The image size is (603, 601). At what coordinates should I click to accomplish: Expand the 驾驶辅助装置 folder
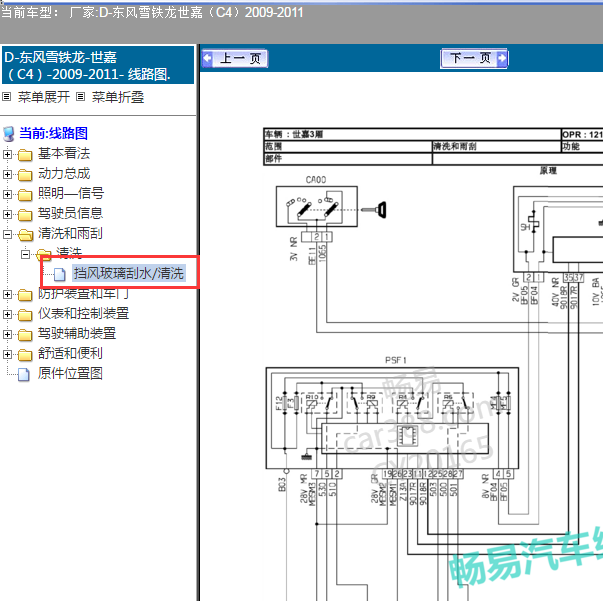7,334
